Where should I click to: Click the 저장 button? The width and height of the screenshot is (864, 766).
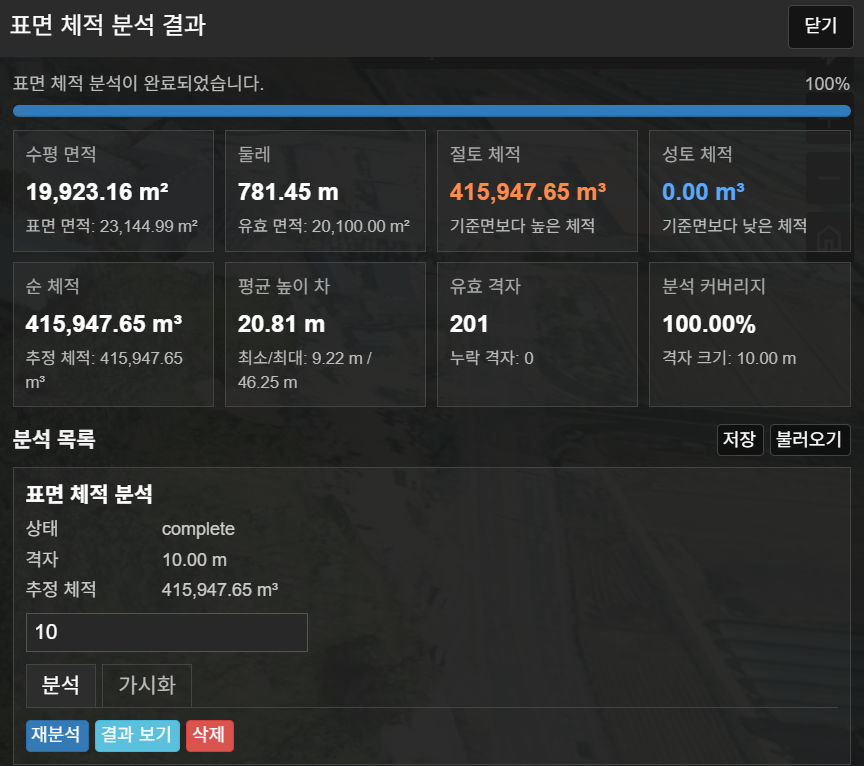739,440
